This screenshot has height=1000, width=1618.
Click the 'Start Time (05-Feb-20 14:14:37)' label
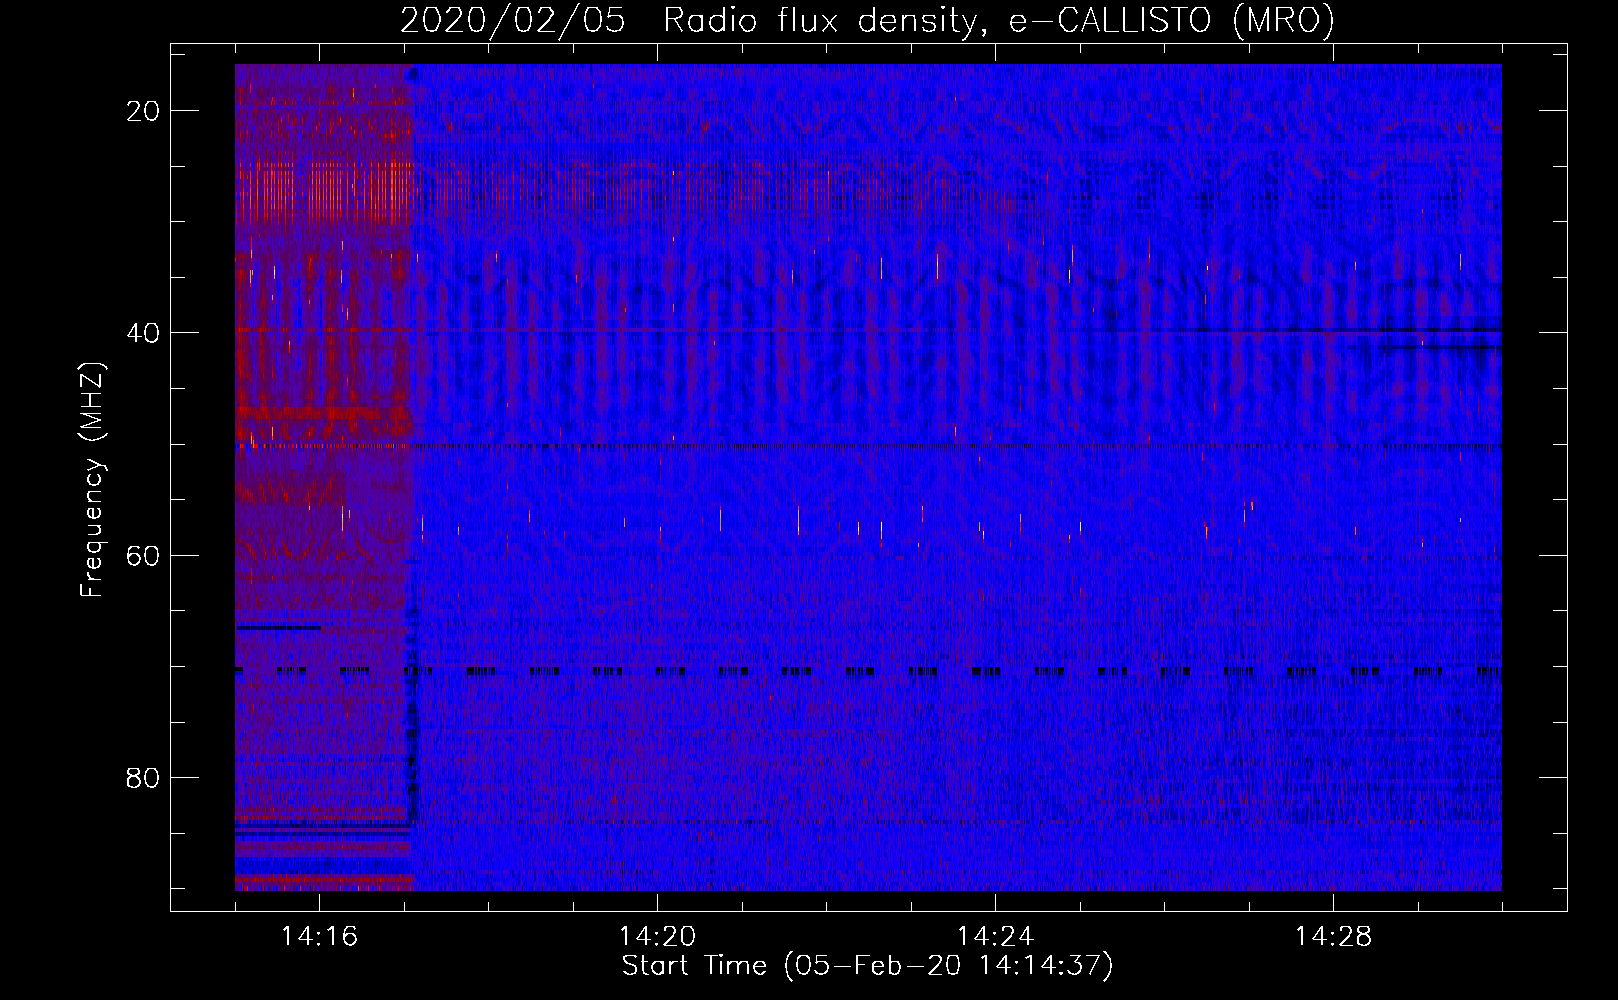(x=867, y=966)
